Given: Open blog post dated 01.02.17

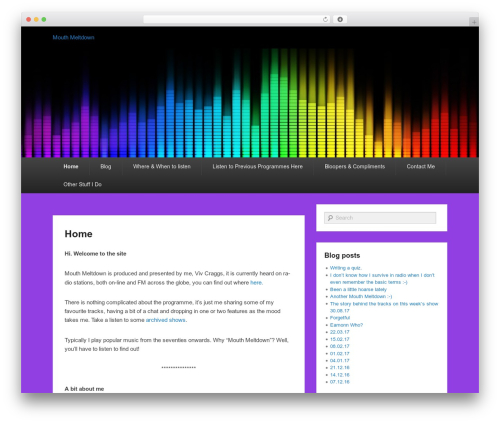Looking at the screenshot, I should (340, 354).
